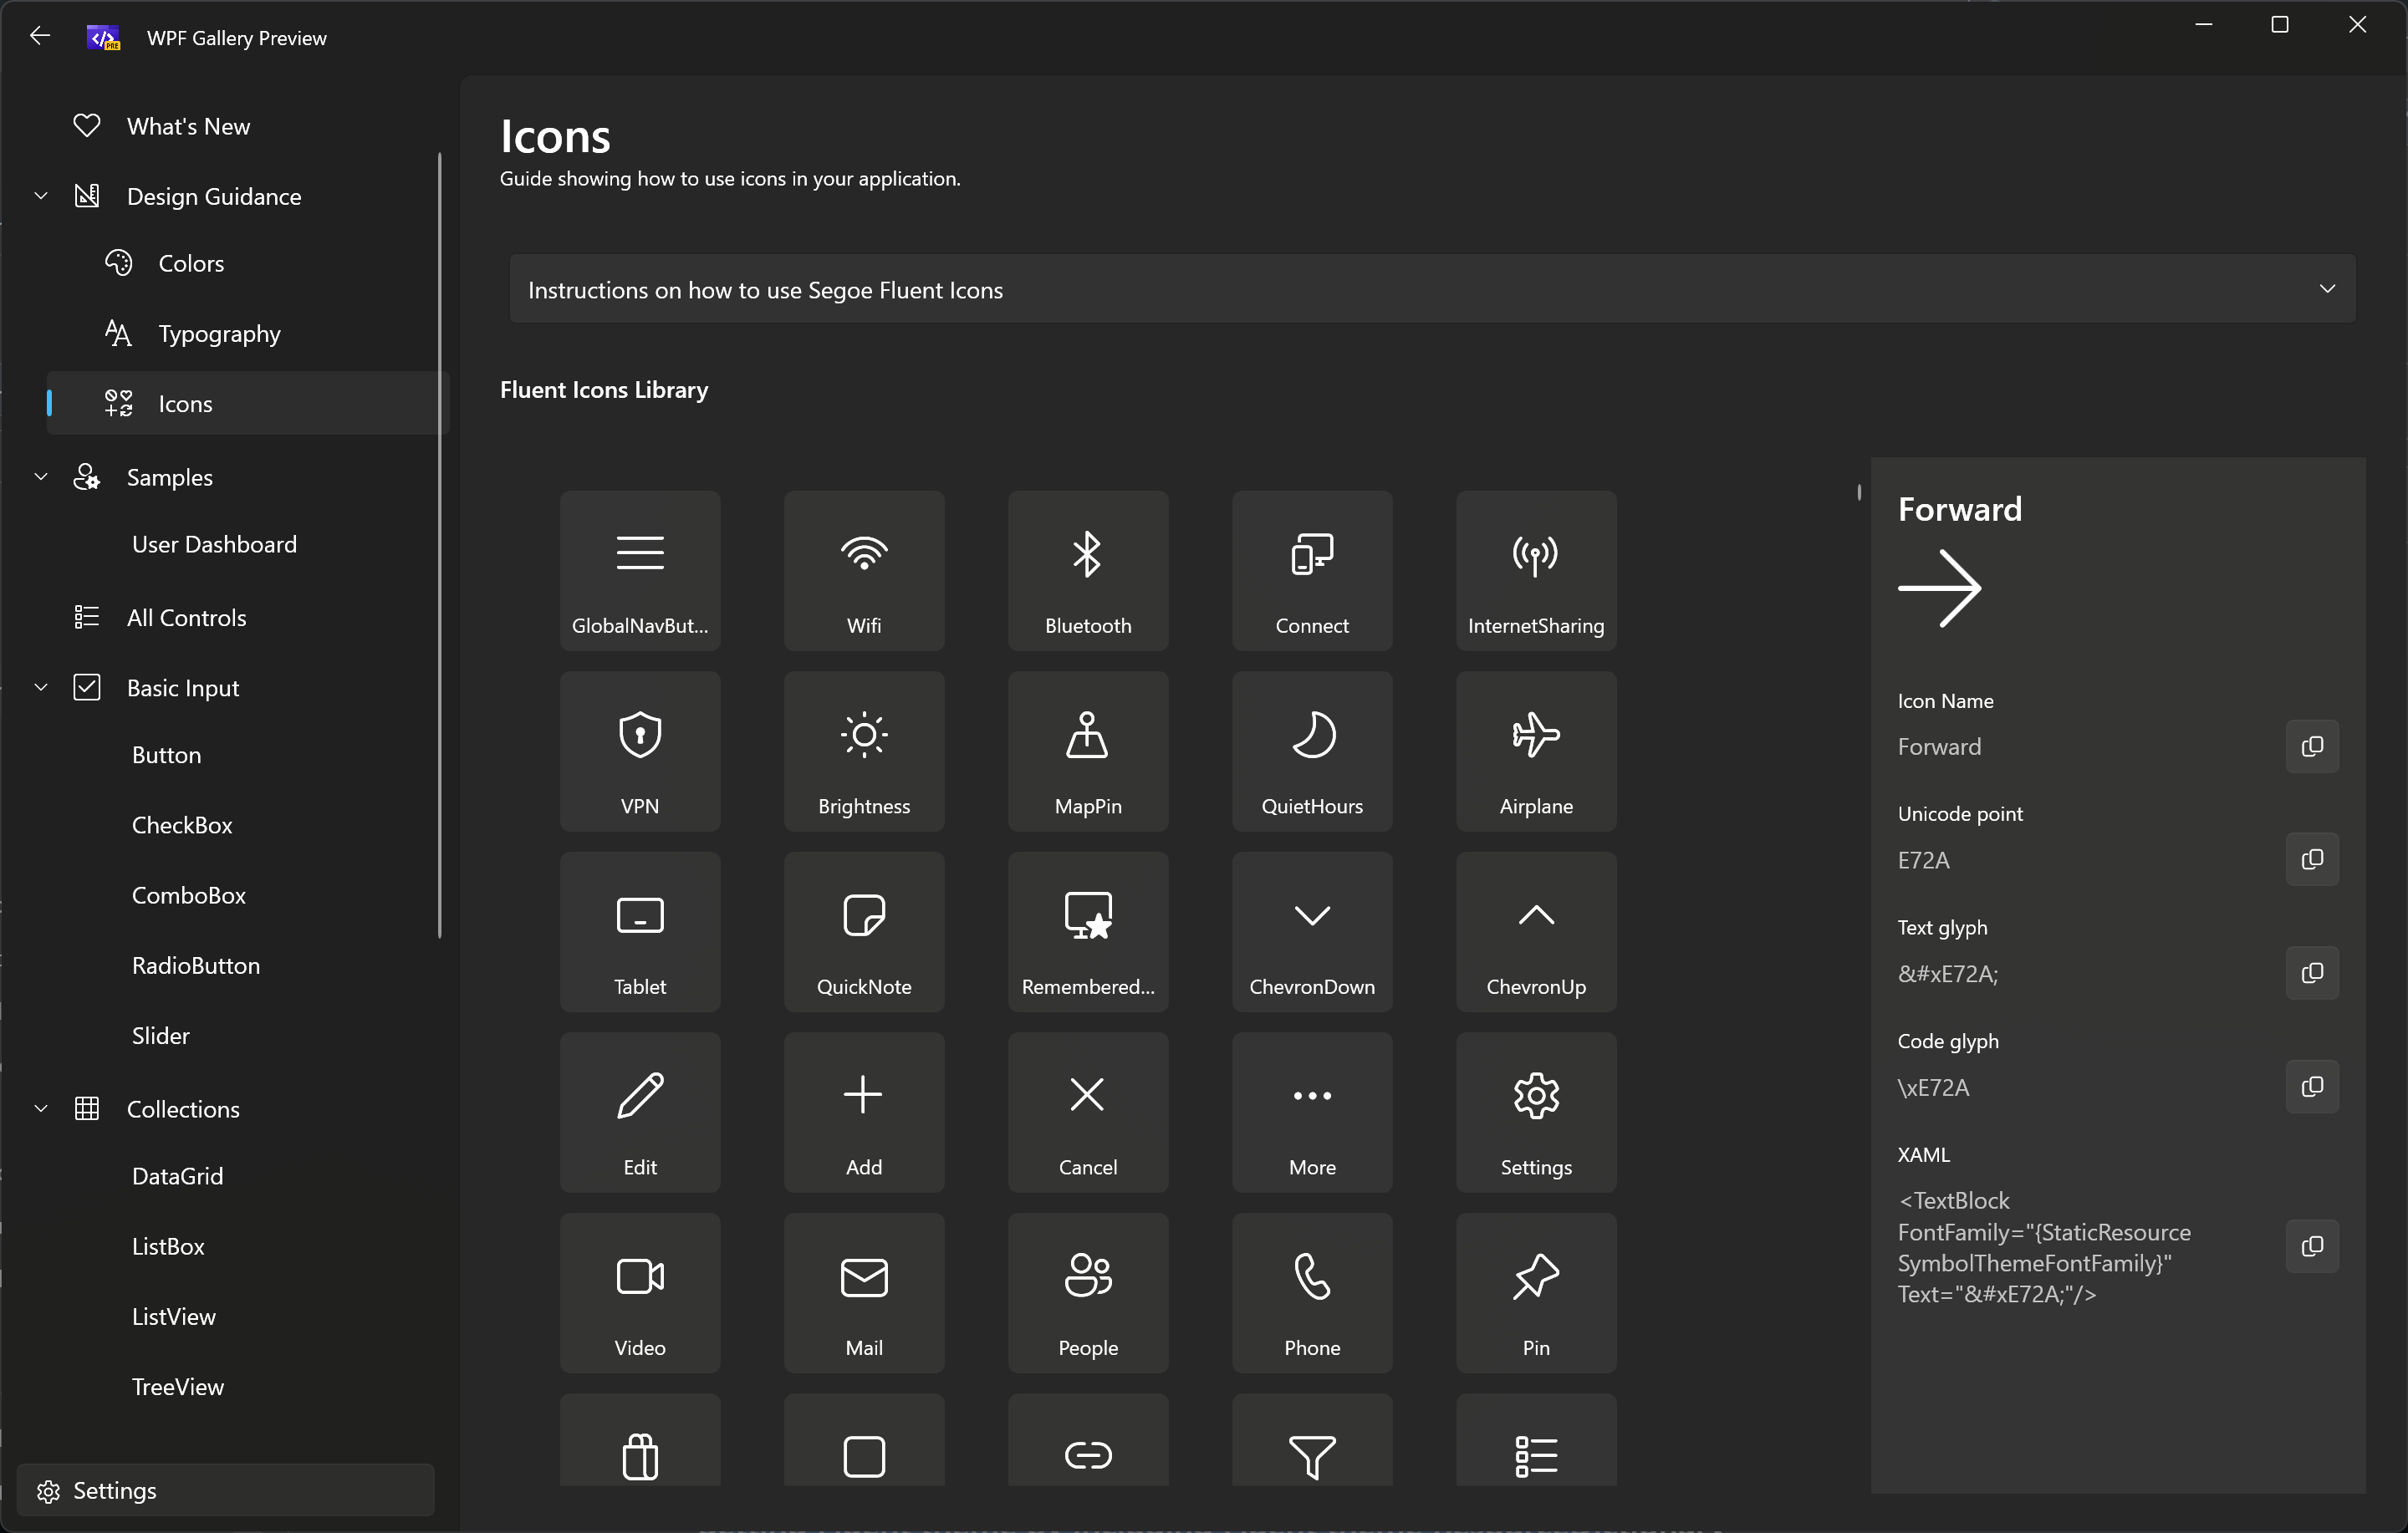The height and width of the screenshot is (1533, 2408).
Task: Select the Video camera icon tile
Action: click(640, 1293)
